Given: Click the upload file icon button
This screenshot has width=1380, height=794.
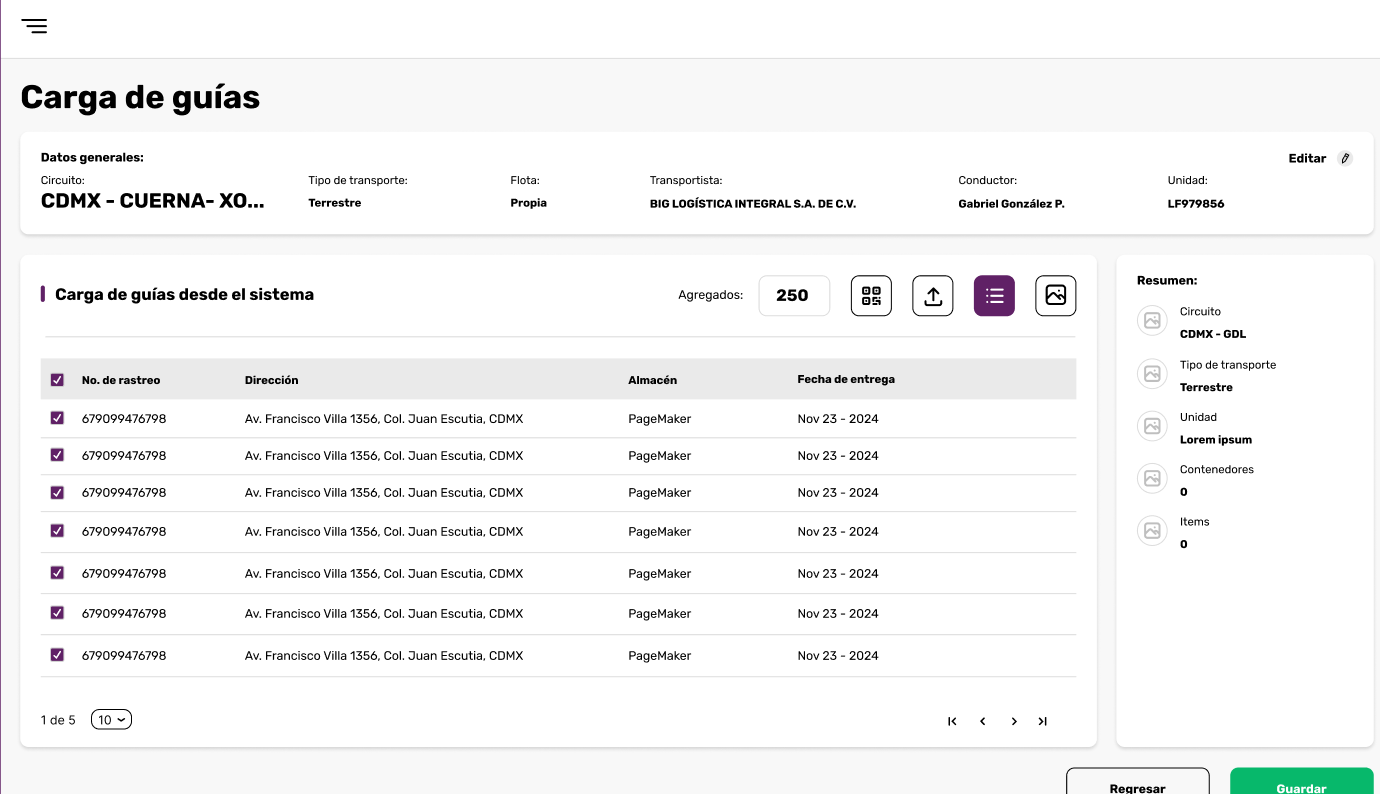Looking at the screenshot, I should [933, 296].
